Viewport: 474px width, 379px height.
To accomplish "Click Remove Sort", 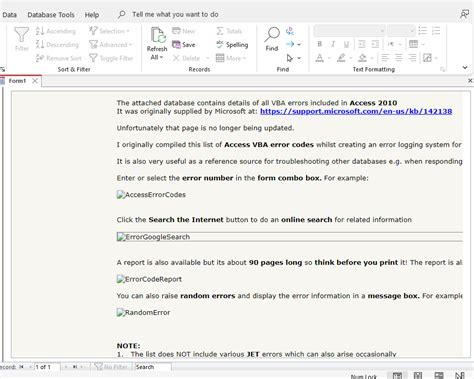I will pyautogui.click(x=59, y=58).
